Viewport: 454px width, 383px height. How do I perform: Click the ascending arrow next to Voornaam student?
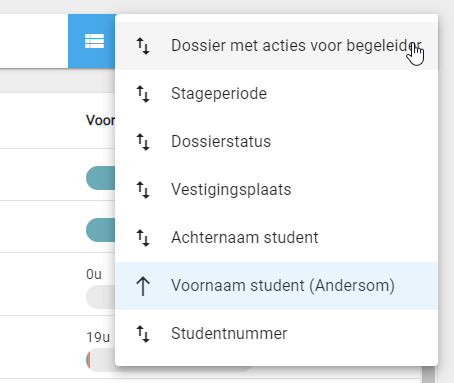[143, 286]
